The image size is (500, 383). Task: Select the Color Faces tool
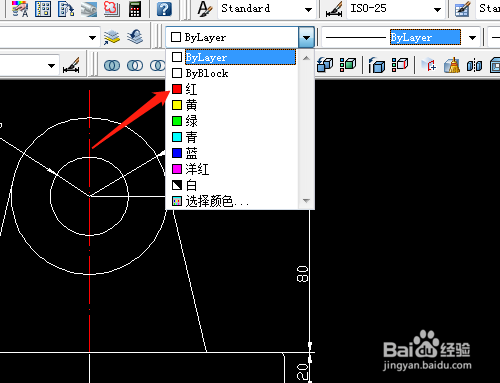(348, 65)
